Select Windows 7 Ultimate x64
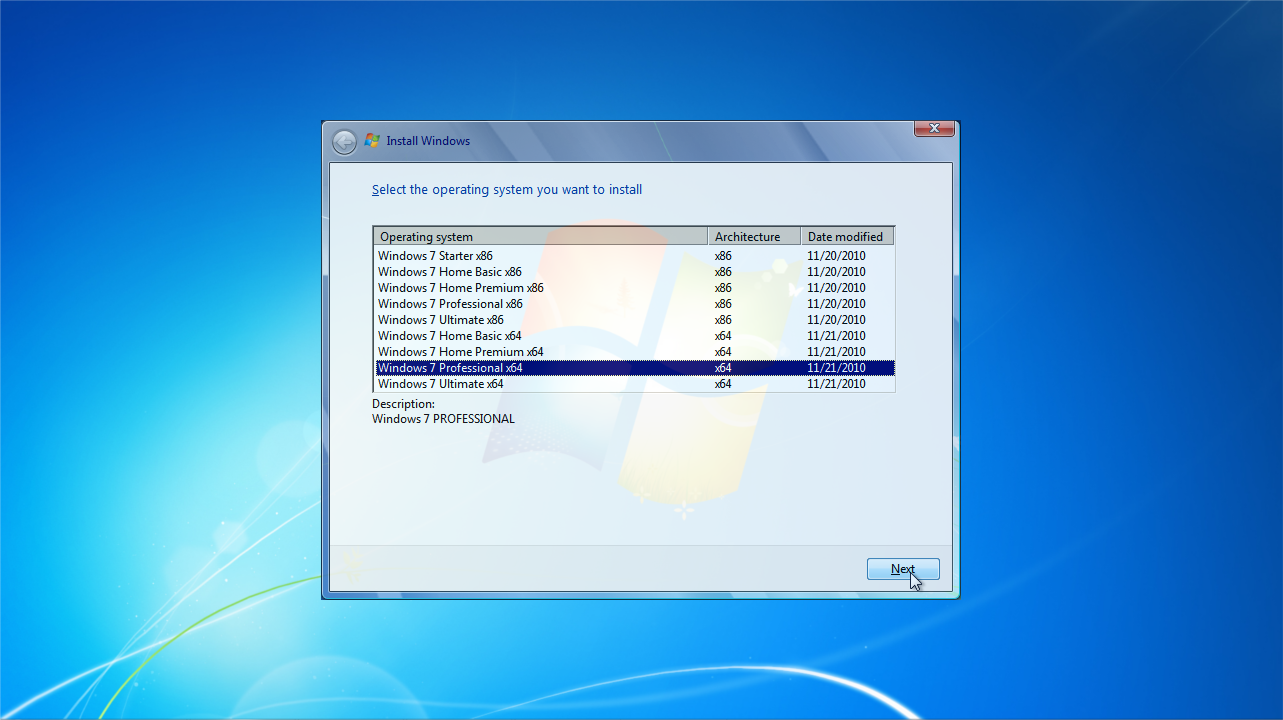1283x720 pixels. 634,384
